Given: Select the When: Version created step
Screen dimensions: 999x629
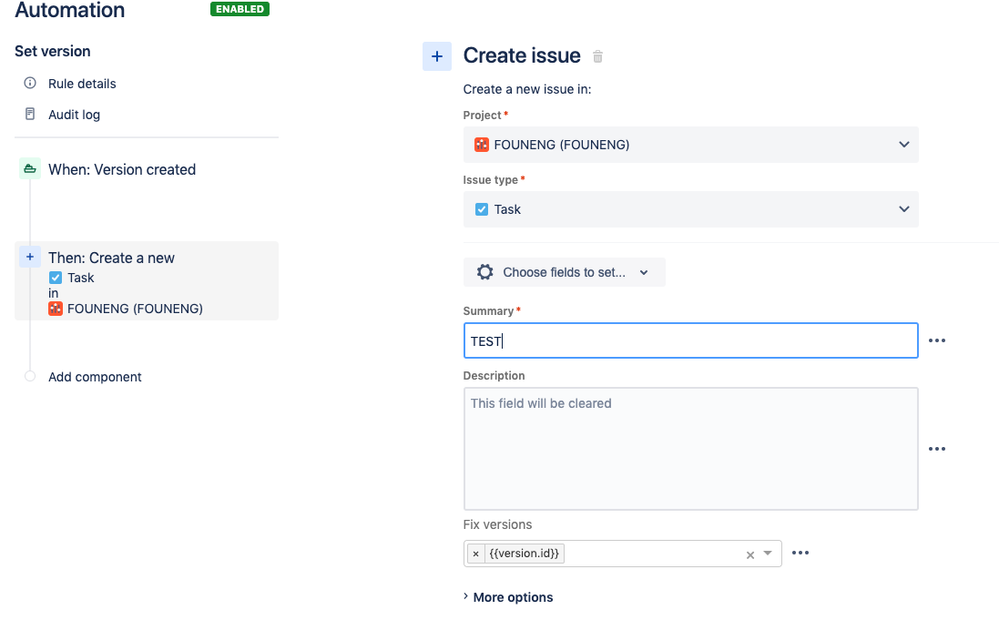Looking at the screenshot, I should click(122, 170).
